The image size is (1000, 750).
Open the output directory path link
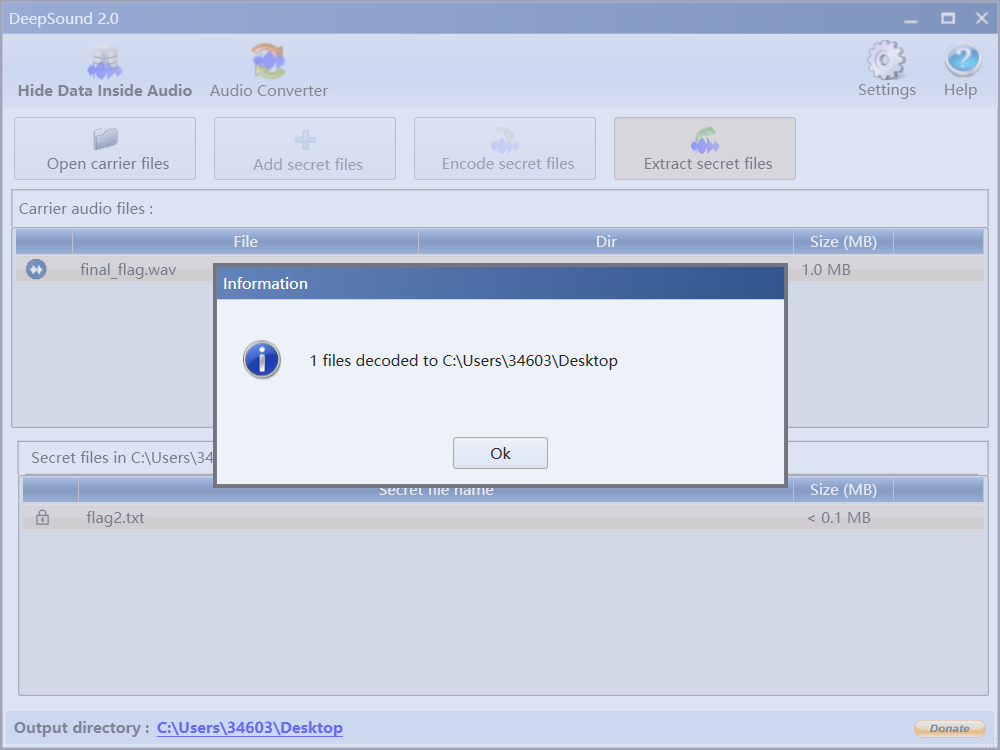point(250,728)
